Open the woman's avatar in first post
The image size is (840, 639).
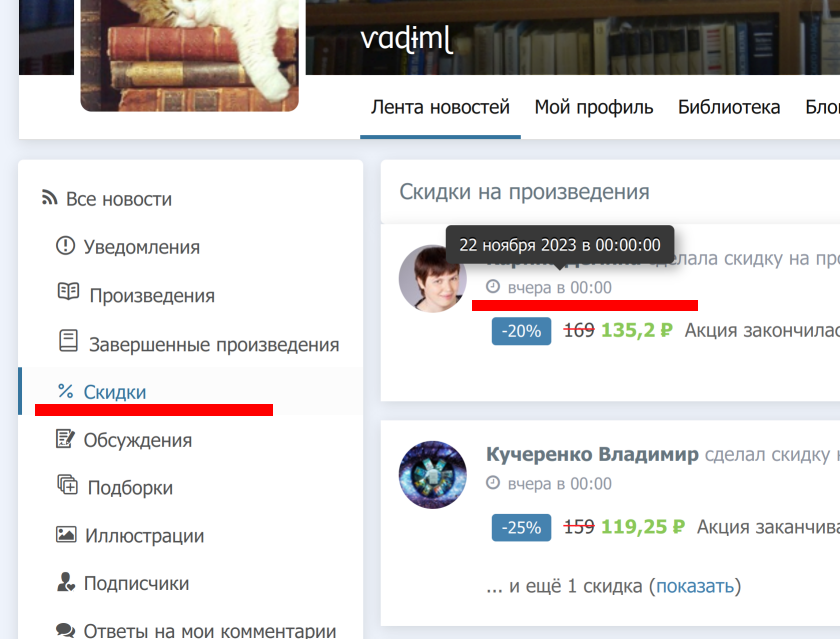pos(432,279)
